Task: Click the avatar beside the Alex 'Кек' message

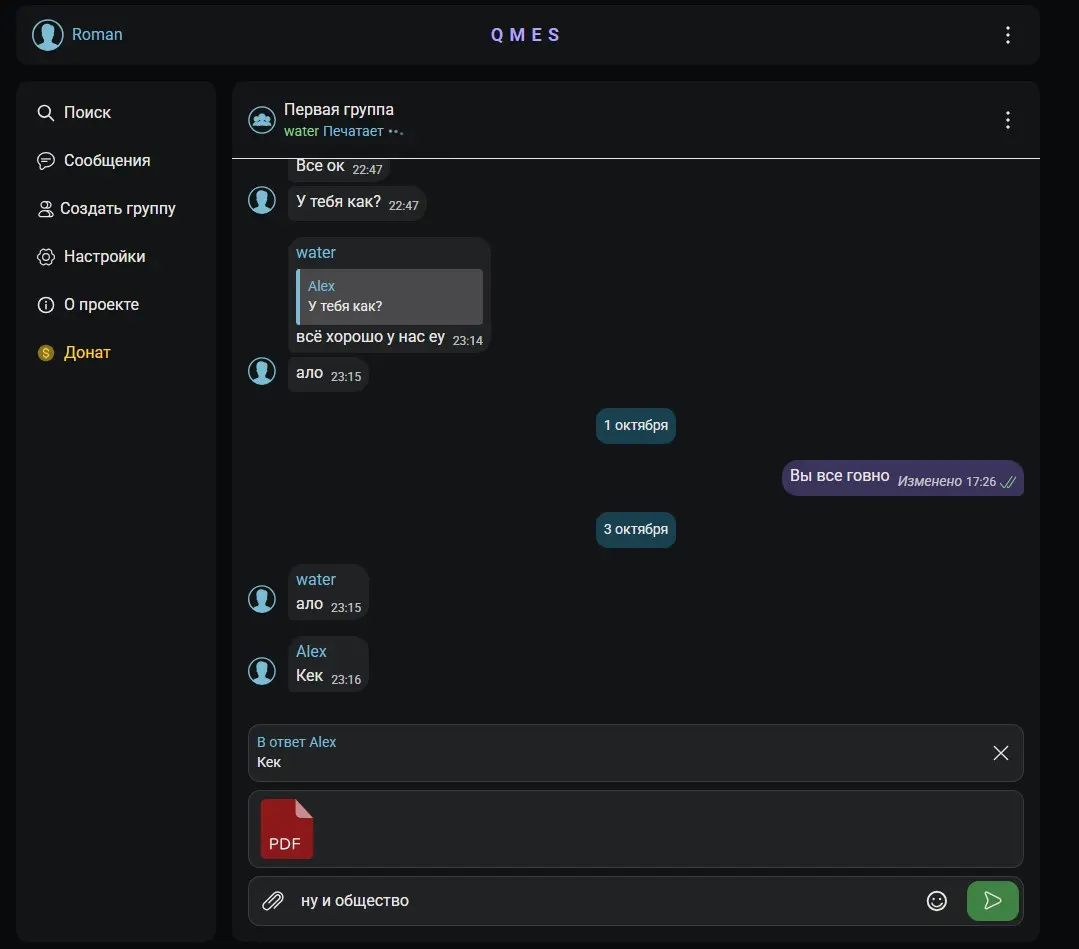Action: [261, 671]
